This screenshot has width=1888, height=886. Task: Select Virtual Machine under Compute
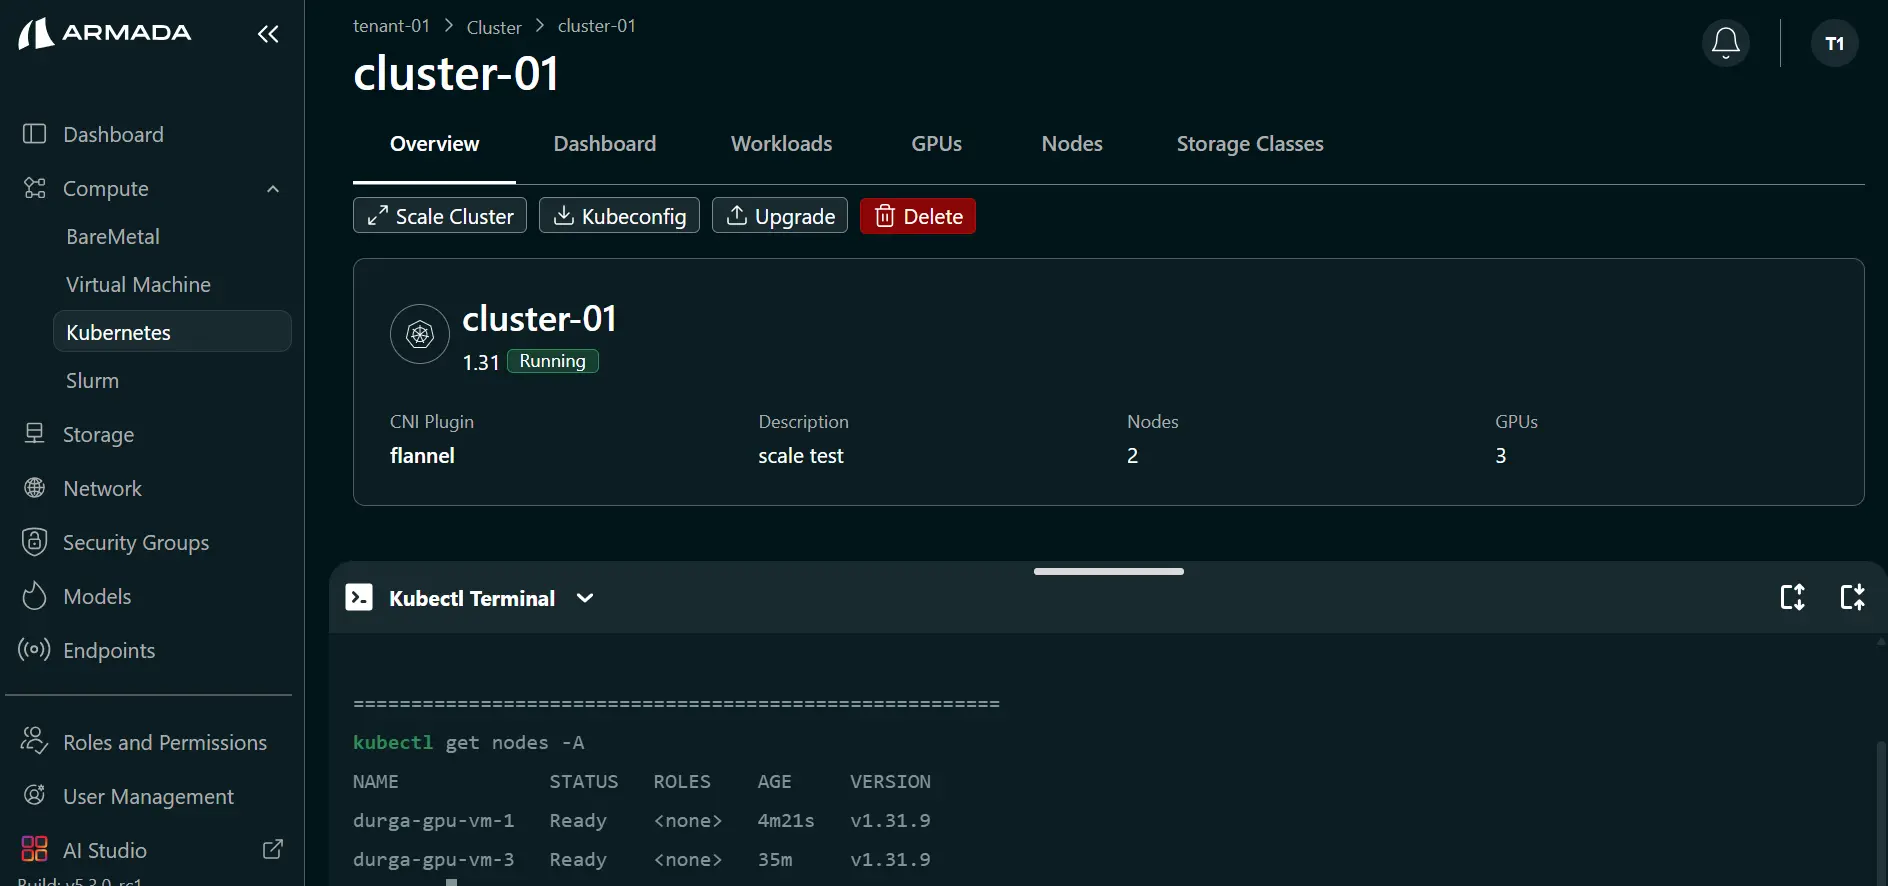click(138, 285)
